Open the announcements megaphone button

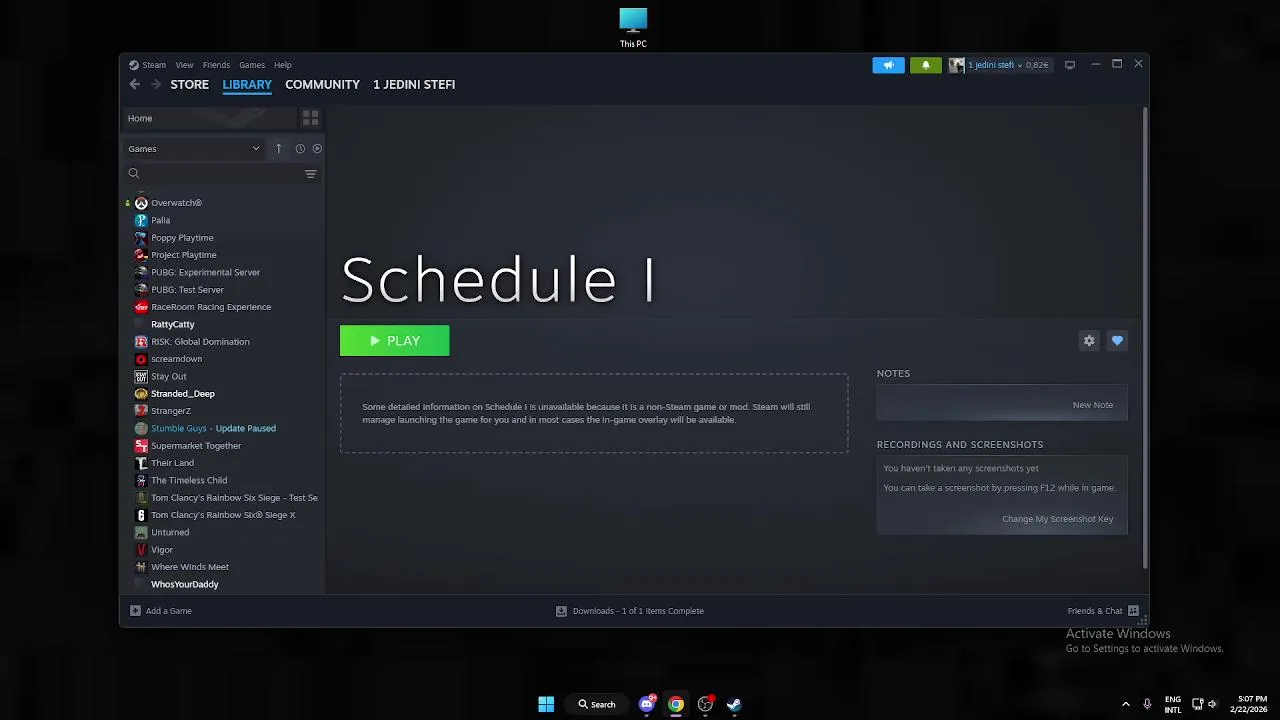coord(888,65)
